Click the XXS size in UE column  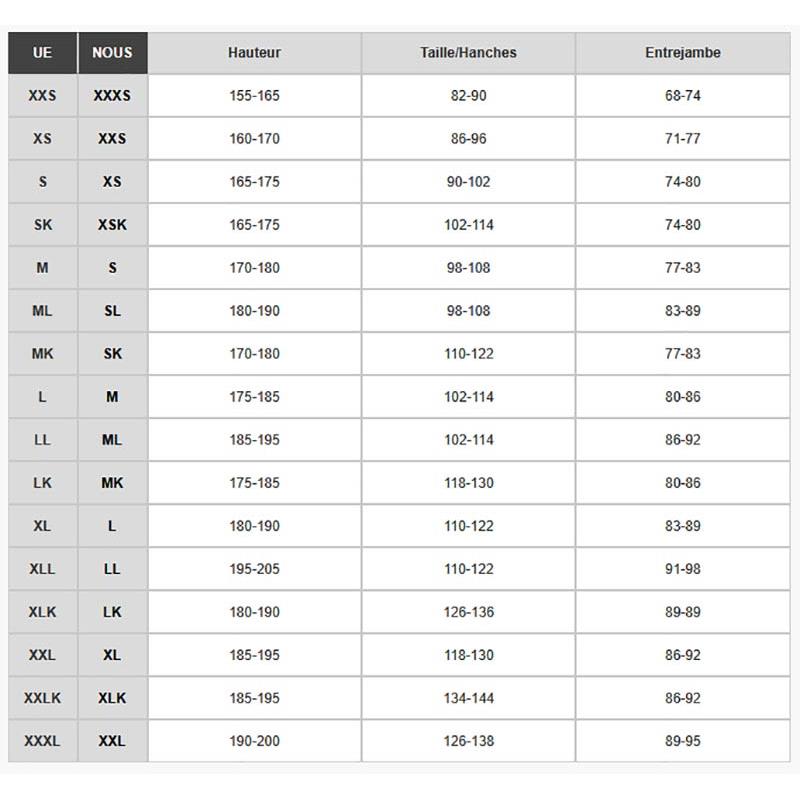pos(42,96)
